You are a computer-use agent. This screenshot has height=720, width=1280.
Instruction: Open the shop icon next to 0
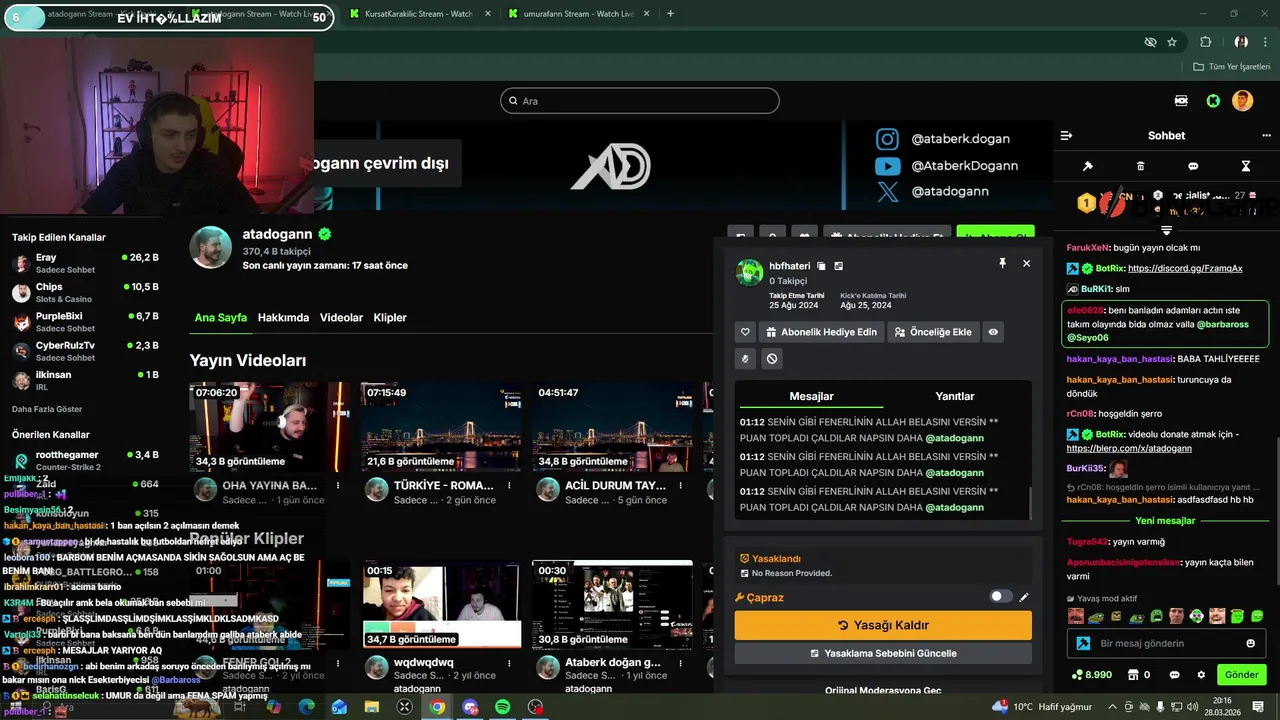tap(1133, 675)
